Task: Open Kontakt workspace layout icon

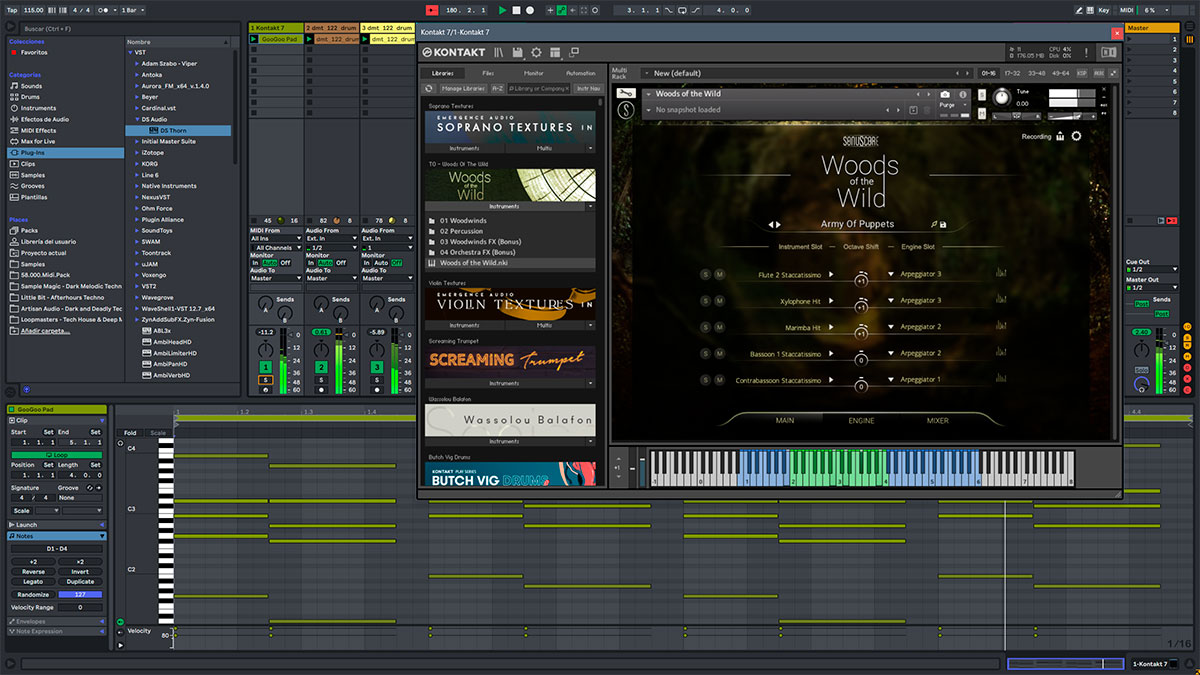Action: coord(555,52)
